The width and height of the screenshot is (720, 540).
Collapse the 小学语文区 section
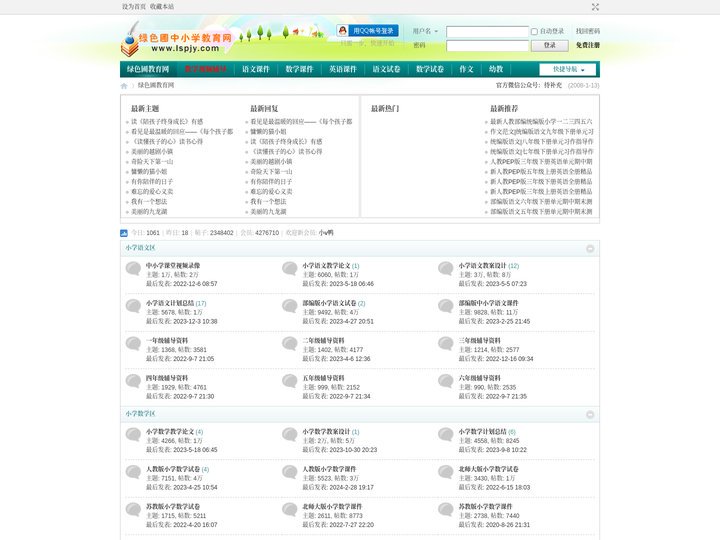pyautogui.click(x=590, y=248)
